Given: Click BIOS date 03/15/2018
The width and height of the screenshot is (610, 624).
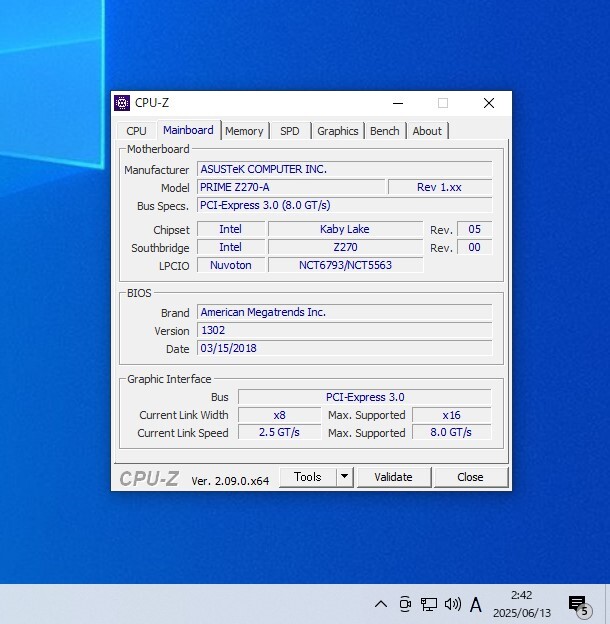Looking at the screenshot, I should 345,348.
